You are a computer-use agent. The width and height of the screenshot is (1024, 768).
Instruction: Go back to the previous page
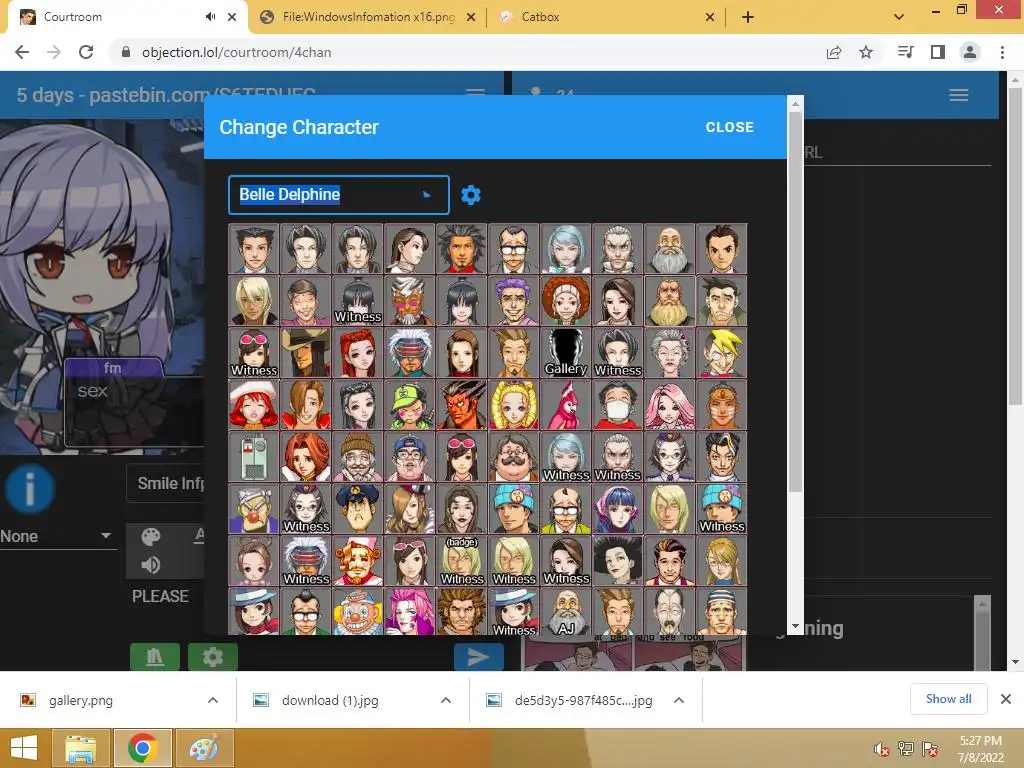pyautogui.click(x=22, y=52)
